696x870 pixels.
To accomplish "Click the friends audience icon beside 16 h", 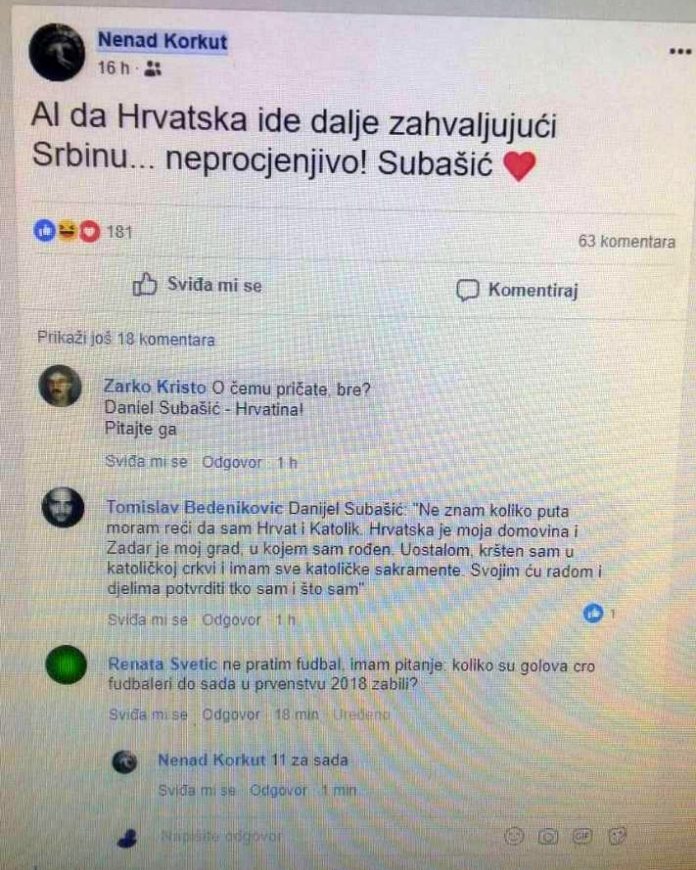I will point(152,69).
